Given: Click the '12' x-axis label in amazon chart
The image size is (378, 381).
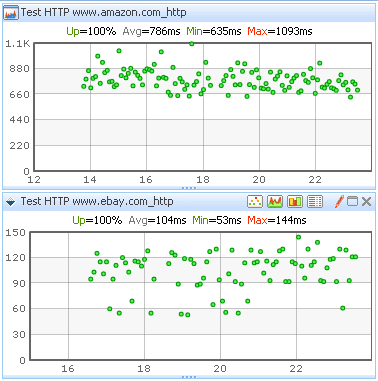Looking at the screenshot, I should (x=34, y=180).
